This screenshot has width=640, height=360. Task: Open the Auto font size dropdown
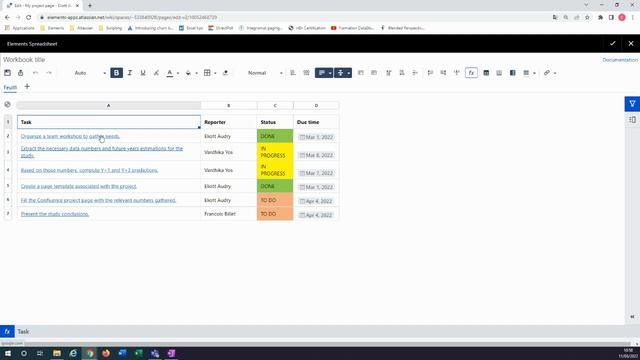point(89,73)
